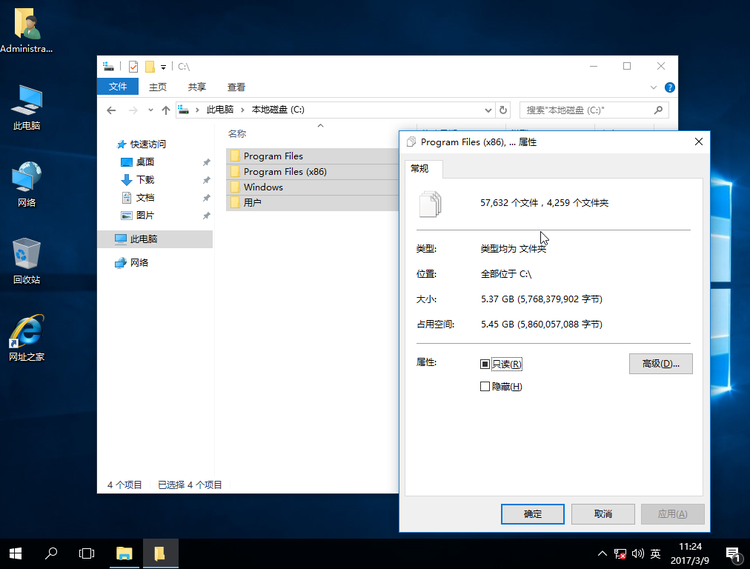Select the Windows folder row
This screenshot has height=569, width=750.
(x=313, y=187)
